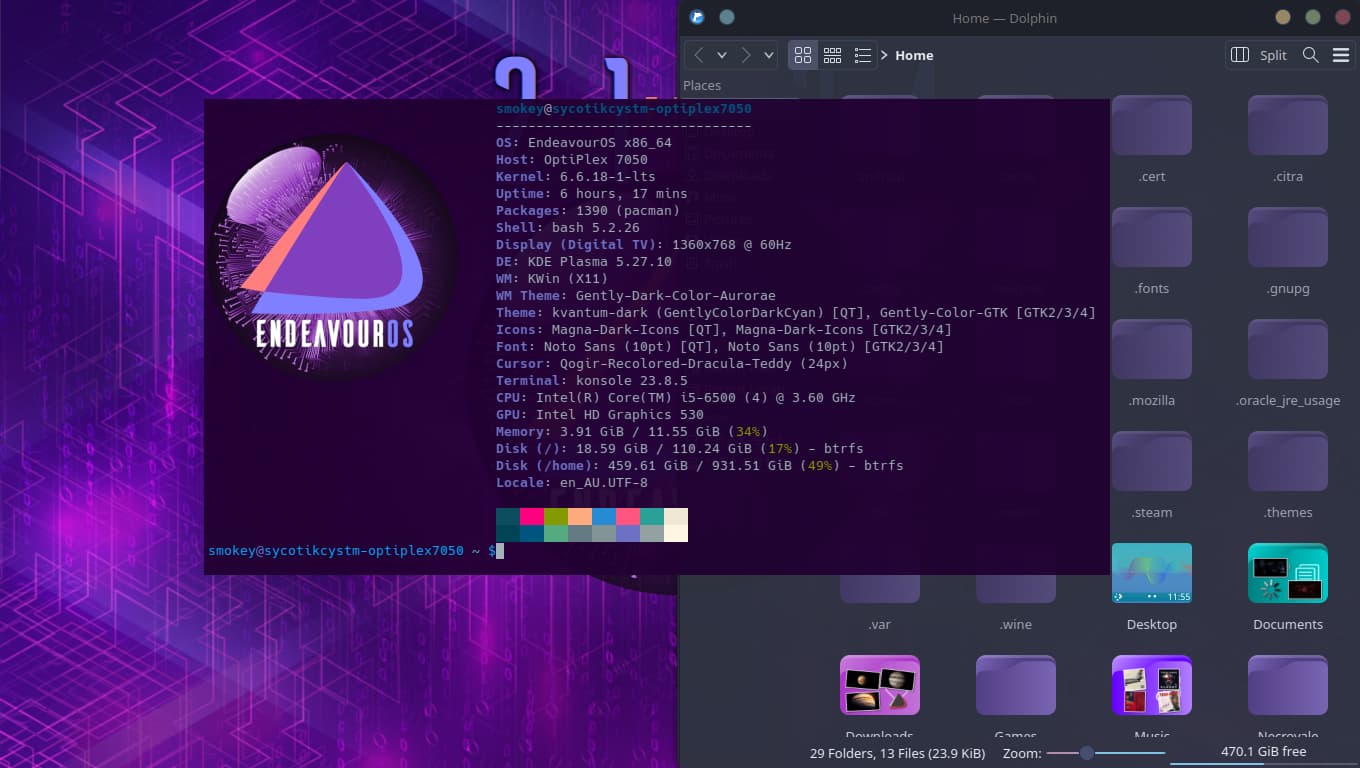Select the Downloads folder with planet previews

coord(880,685)
